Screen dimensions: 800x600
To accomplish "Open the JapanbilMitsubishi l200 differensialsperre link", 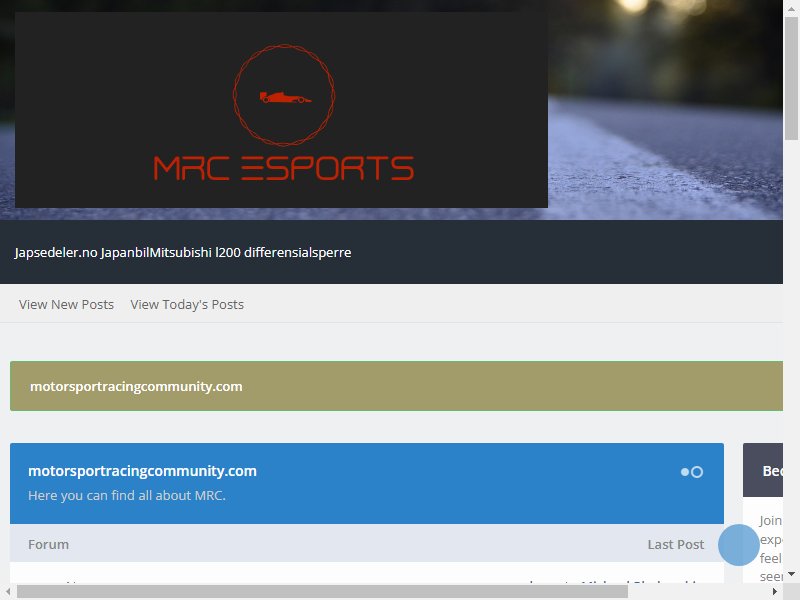I will 226,253.
